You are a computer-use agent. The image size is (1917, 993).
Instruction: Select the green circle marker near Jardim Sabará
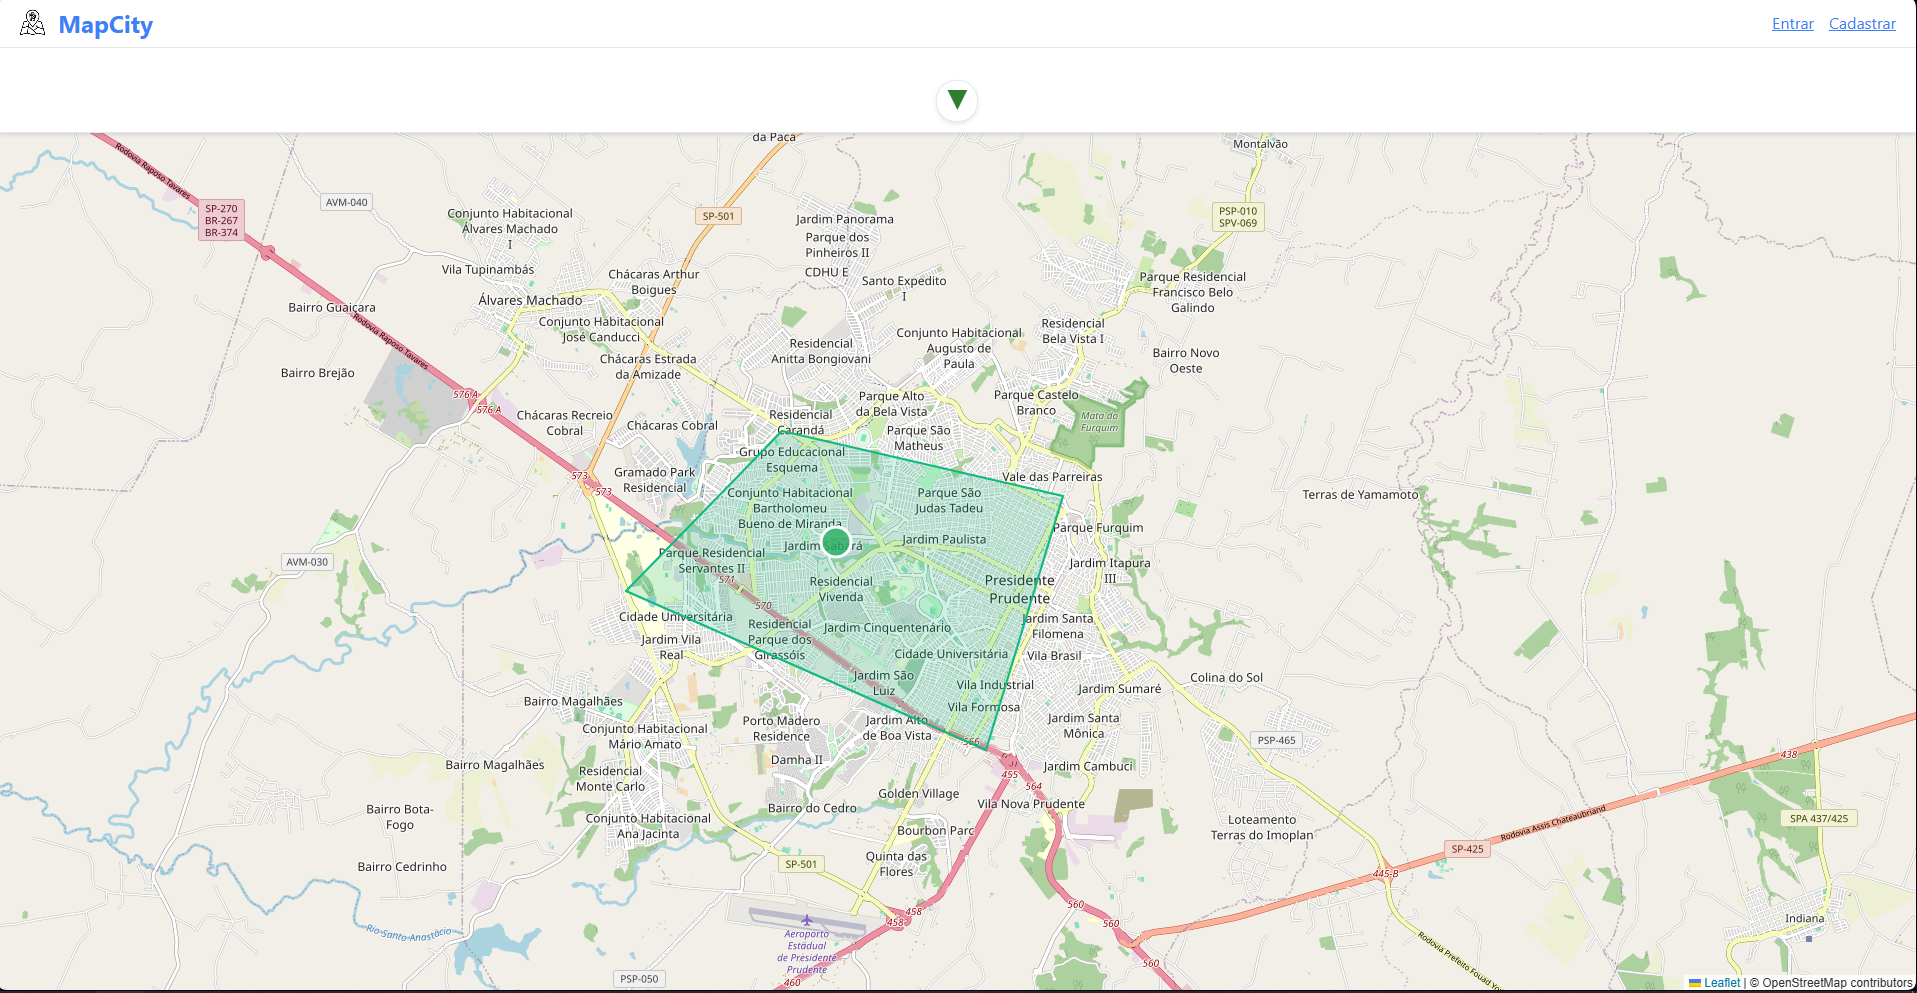837,542
